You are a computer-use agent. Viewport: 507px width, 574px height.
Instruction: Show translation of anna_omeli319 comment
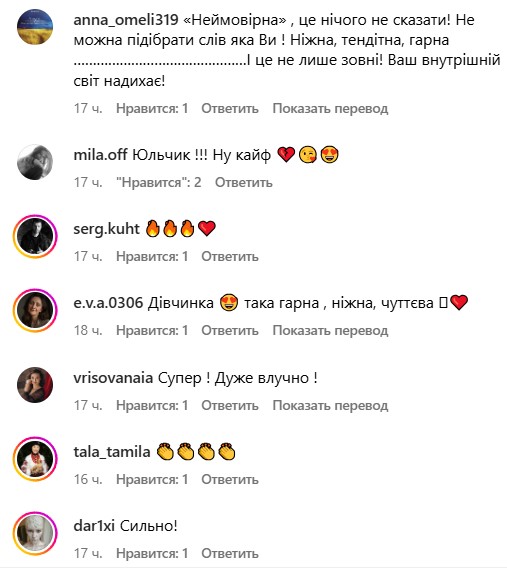[x=330, y=108]
